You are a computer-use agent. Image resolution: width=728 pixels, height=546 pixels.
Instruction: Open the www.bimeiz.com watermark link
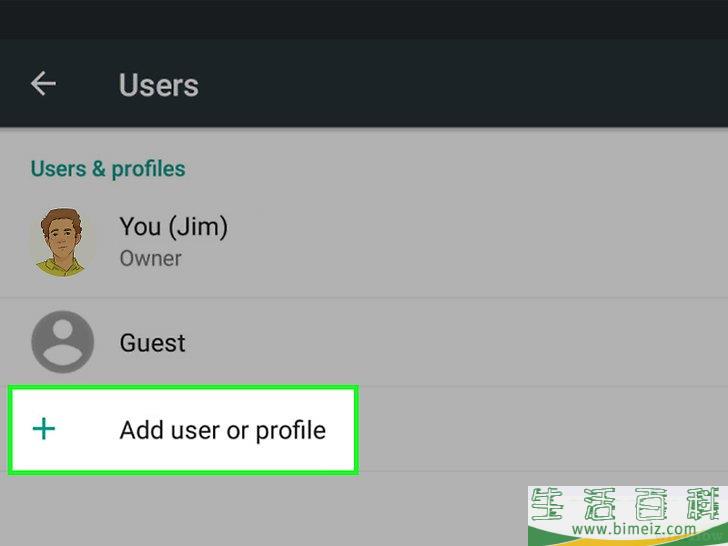click(x=634, y=528)
